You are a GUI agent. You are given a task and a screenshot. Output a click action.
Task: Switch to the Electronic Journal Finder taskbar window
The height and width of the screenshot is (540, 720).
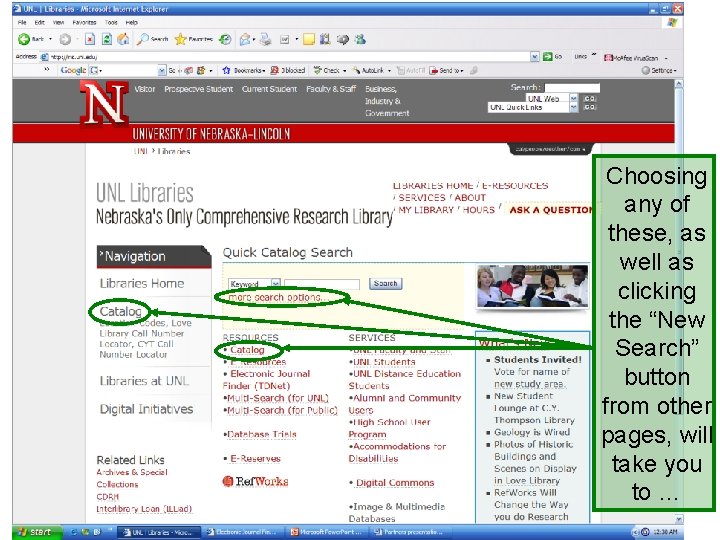[x=242, y=532]
